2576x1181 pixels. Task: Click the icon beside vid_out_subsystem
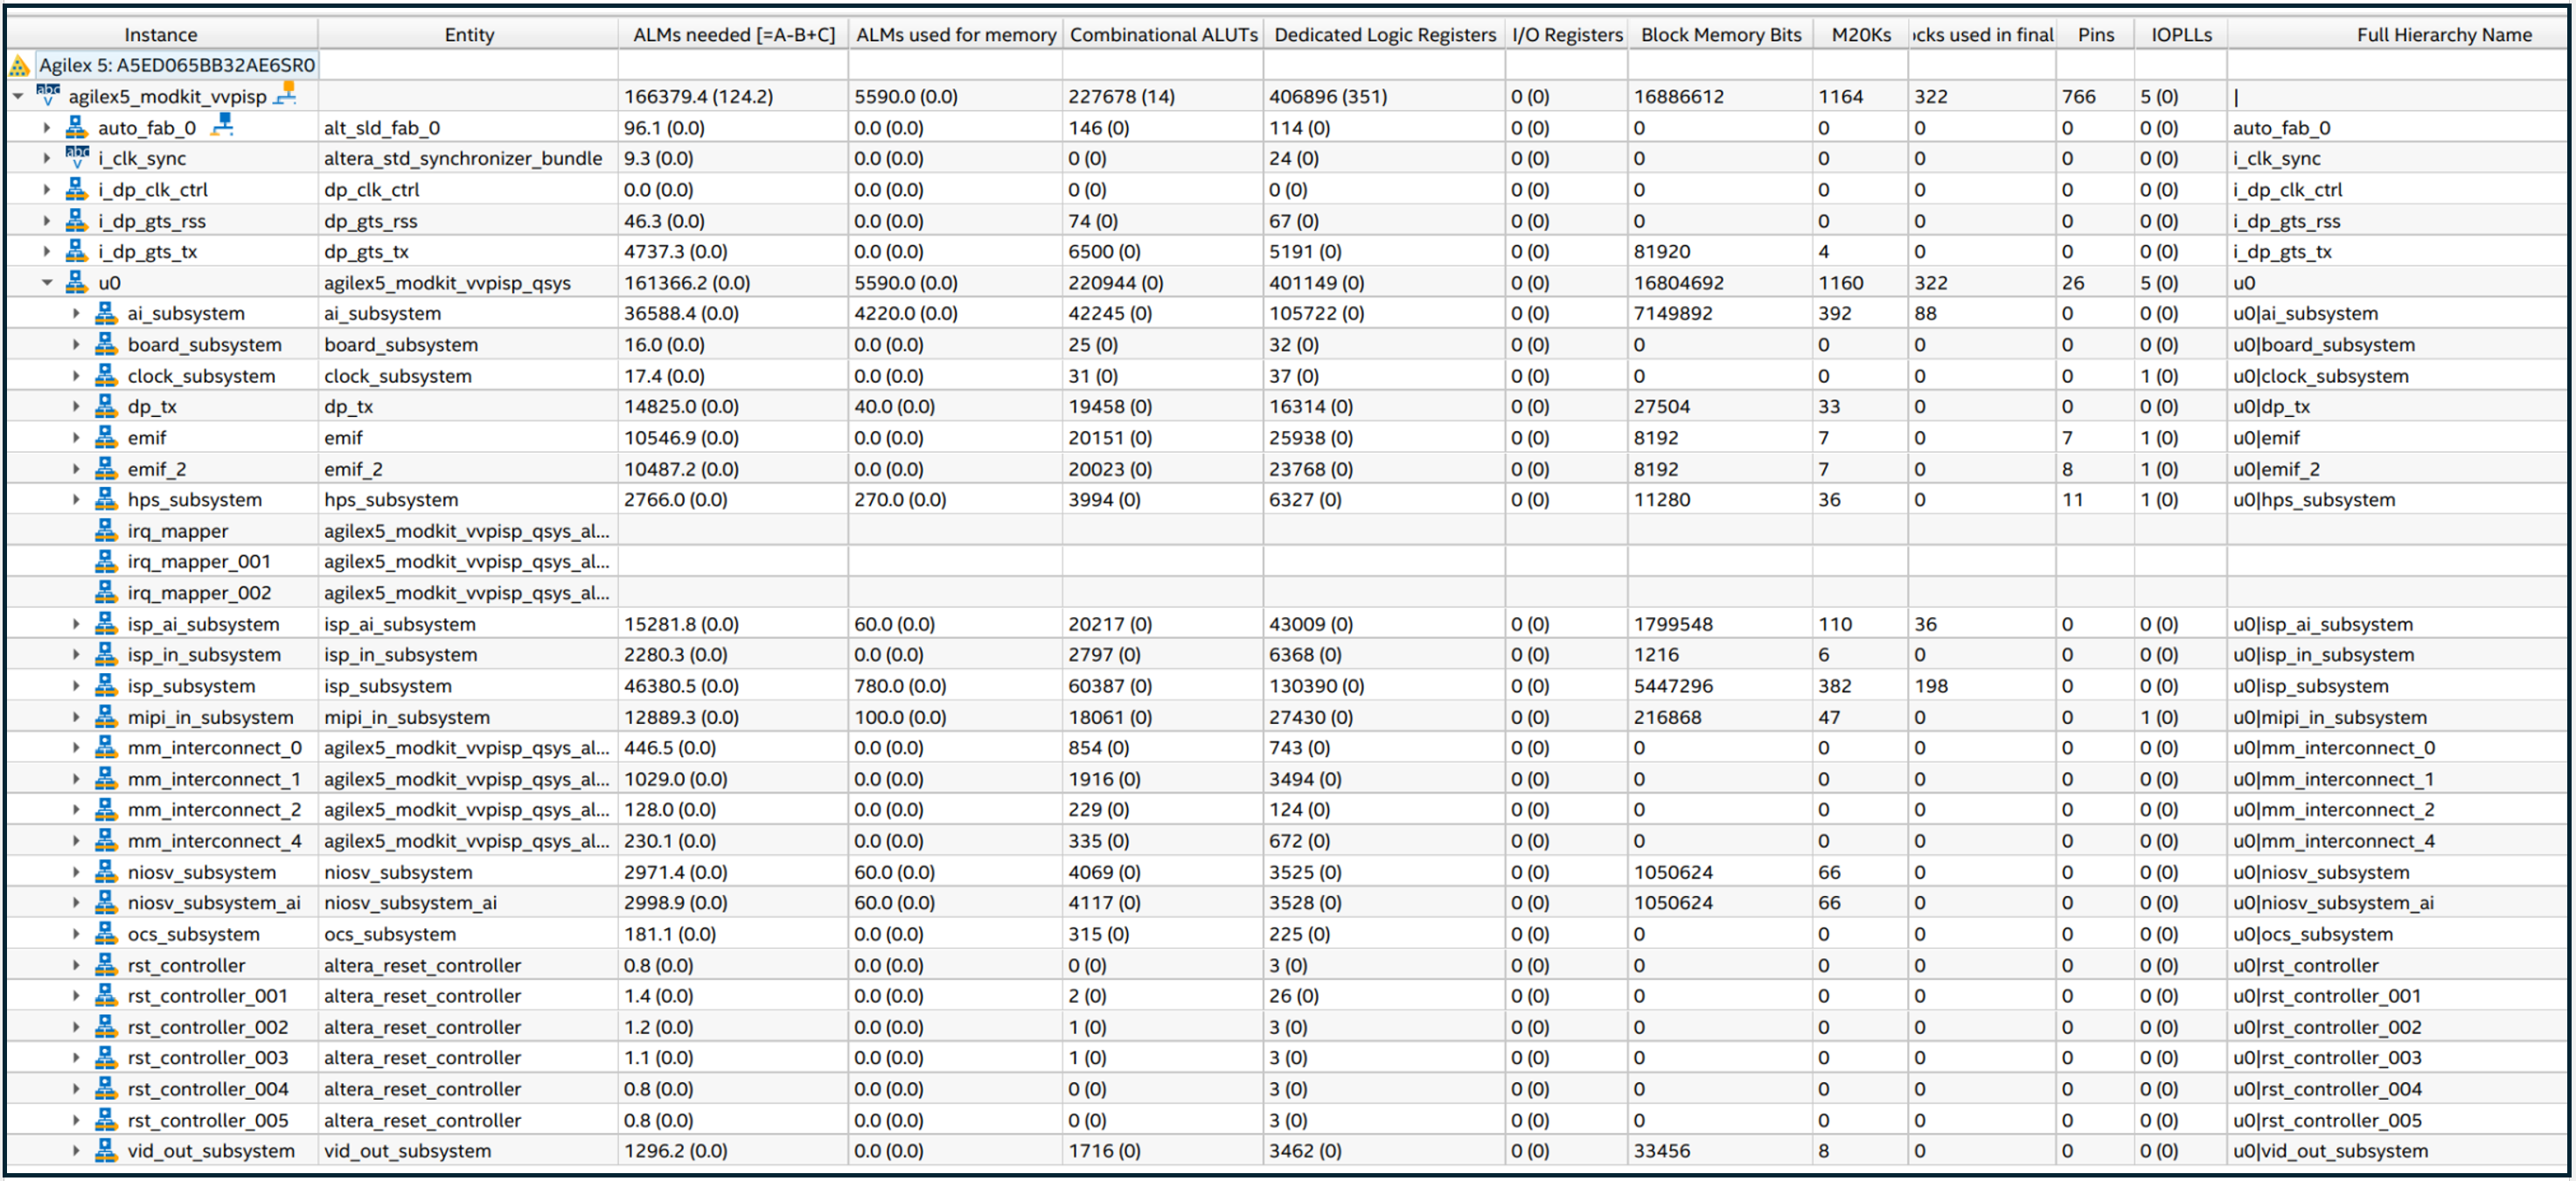(x=106, y=1151)
